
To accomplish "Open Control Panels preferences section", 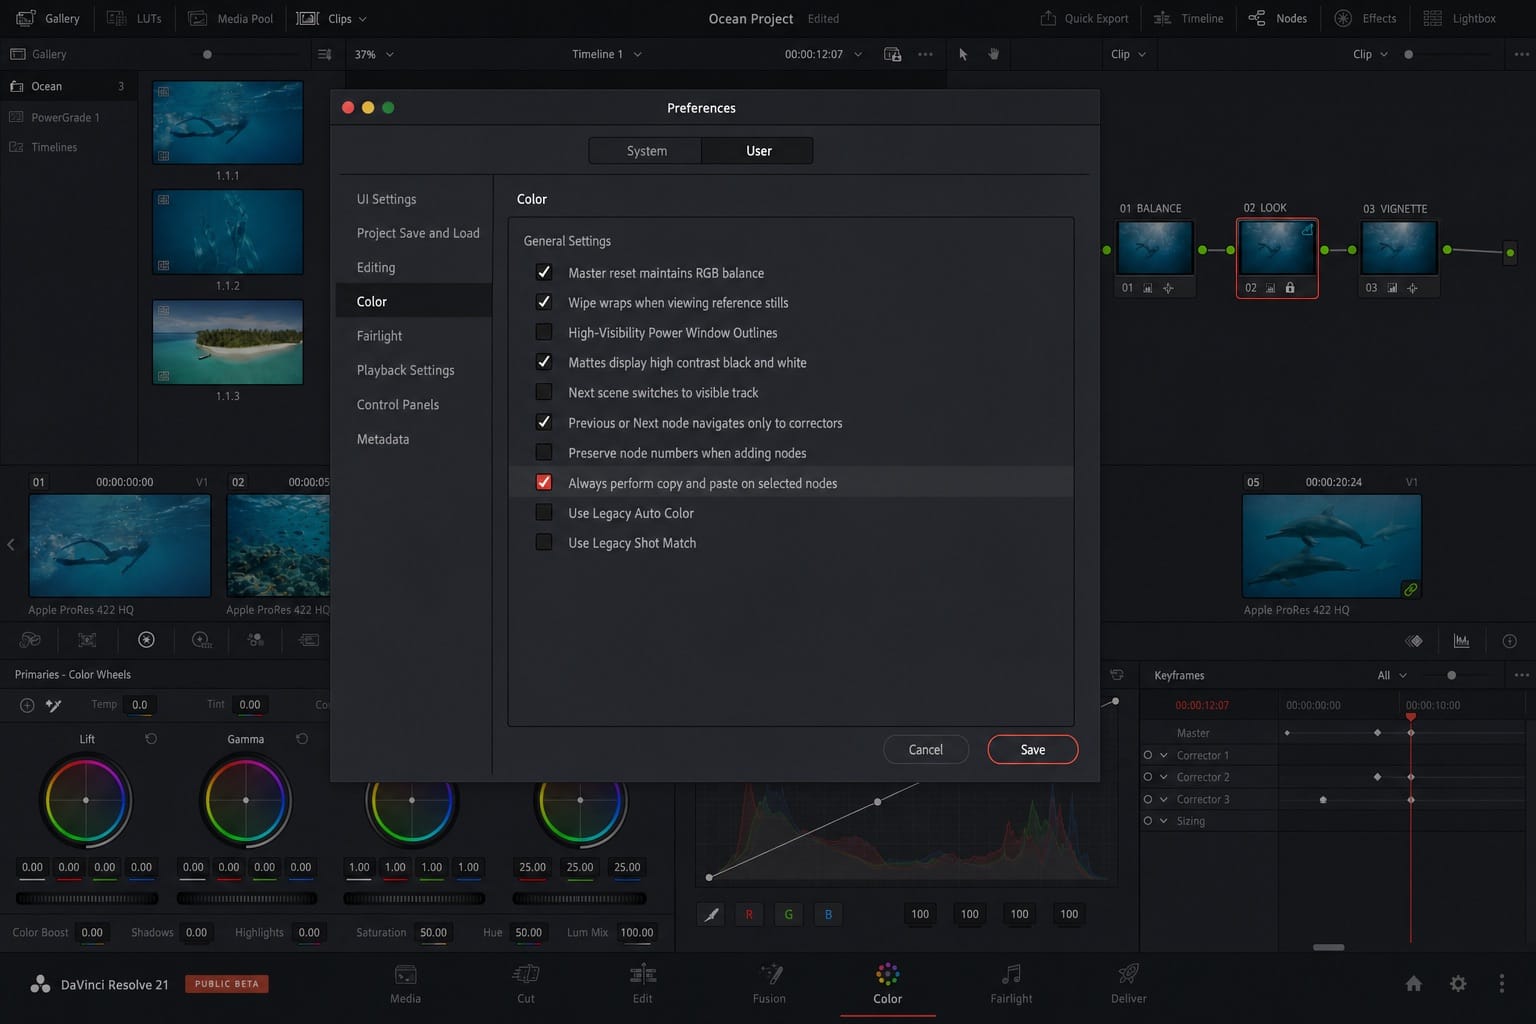I will pyautogui.click(x=414, y=404).
